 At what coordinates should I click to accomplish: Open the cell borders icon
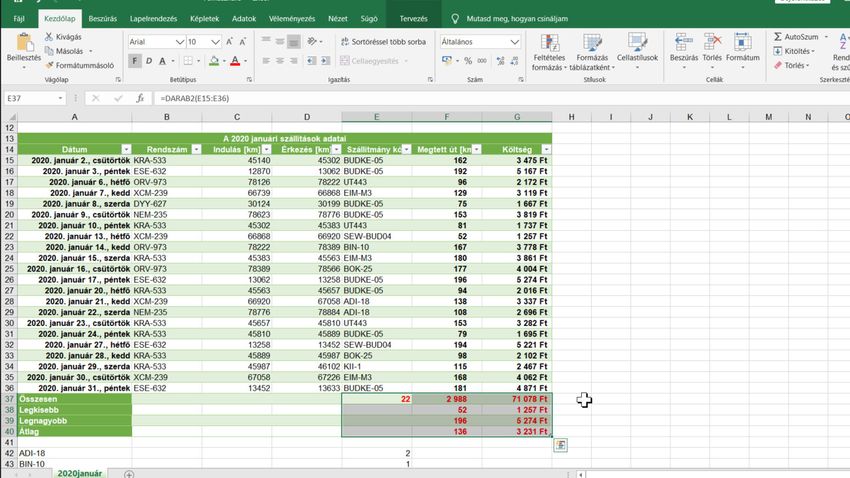(188, 61)
